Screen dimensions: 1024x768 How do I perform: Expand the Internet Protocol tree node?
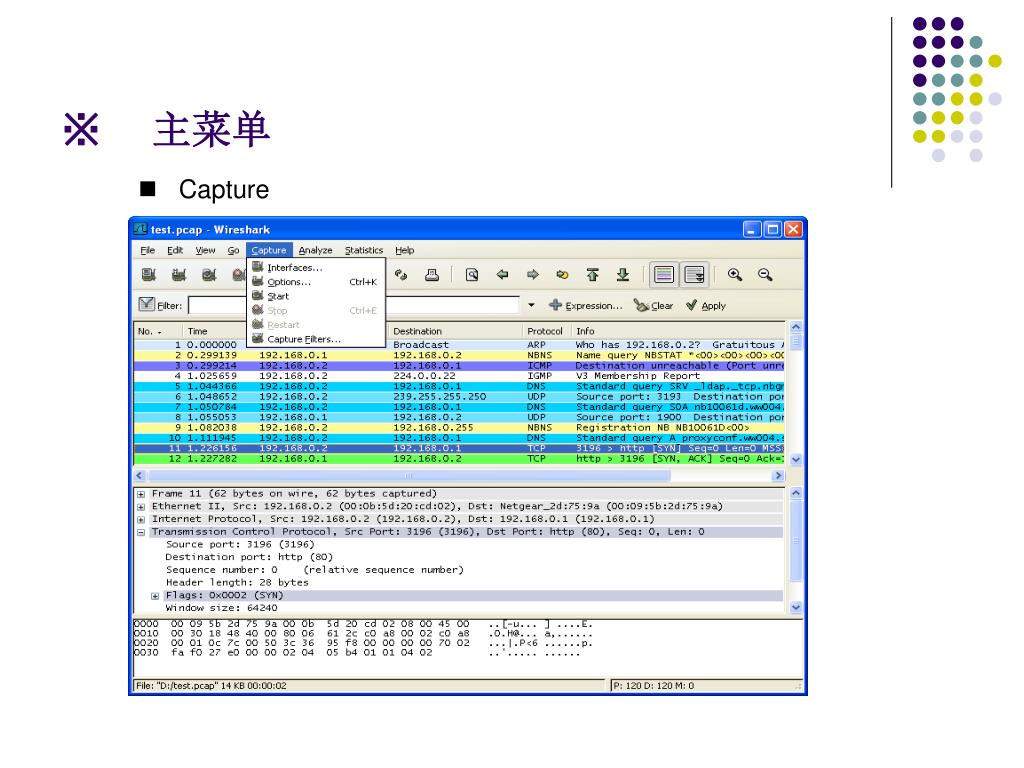point(140,520)
